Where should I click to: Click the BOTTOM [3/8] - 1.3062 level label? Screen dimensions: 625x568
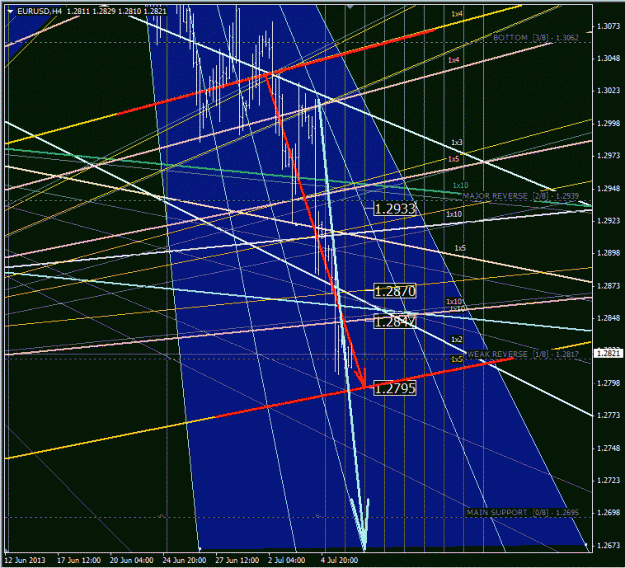[536, 38]
